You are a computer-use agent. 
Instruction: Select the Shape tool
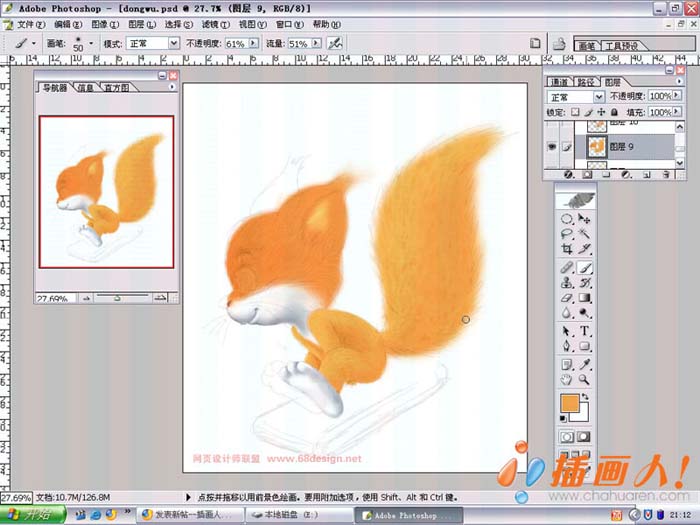(584, 346)
